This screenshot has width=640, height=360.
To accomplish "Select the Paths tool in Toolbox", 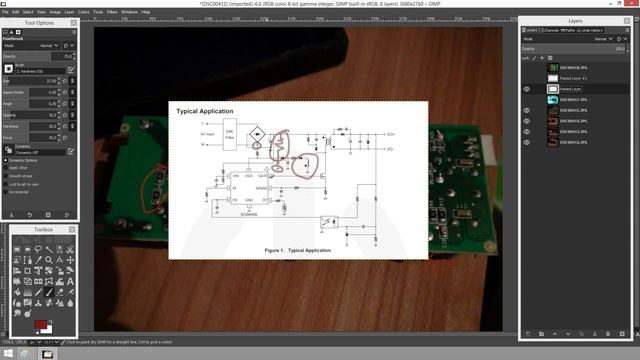I will click(27, 260).
